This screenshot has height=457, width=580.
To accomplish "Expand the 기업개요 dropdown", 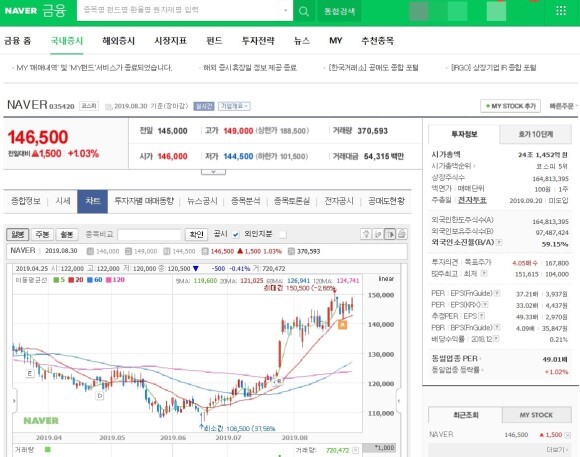I will (x=234, y=106).
